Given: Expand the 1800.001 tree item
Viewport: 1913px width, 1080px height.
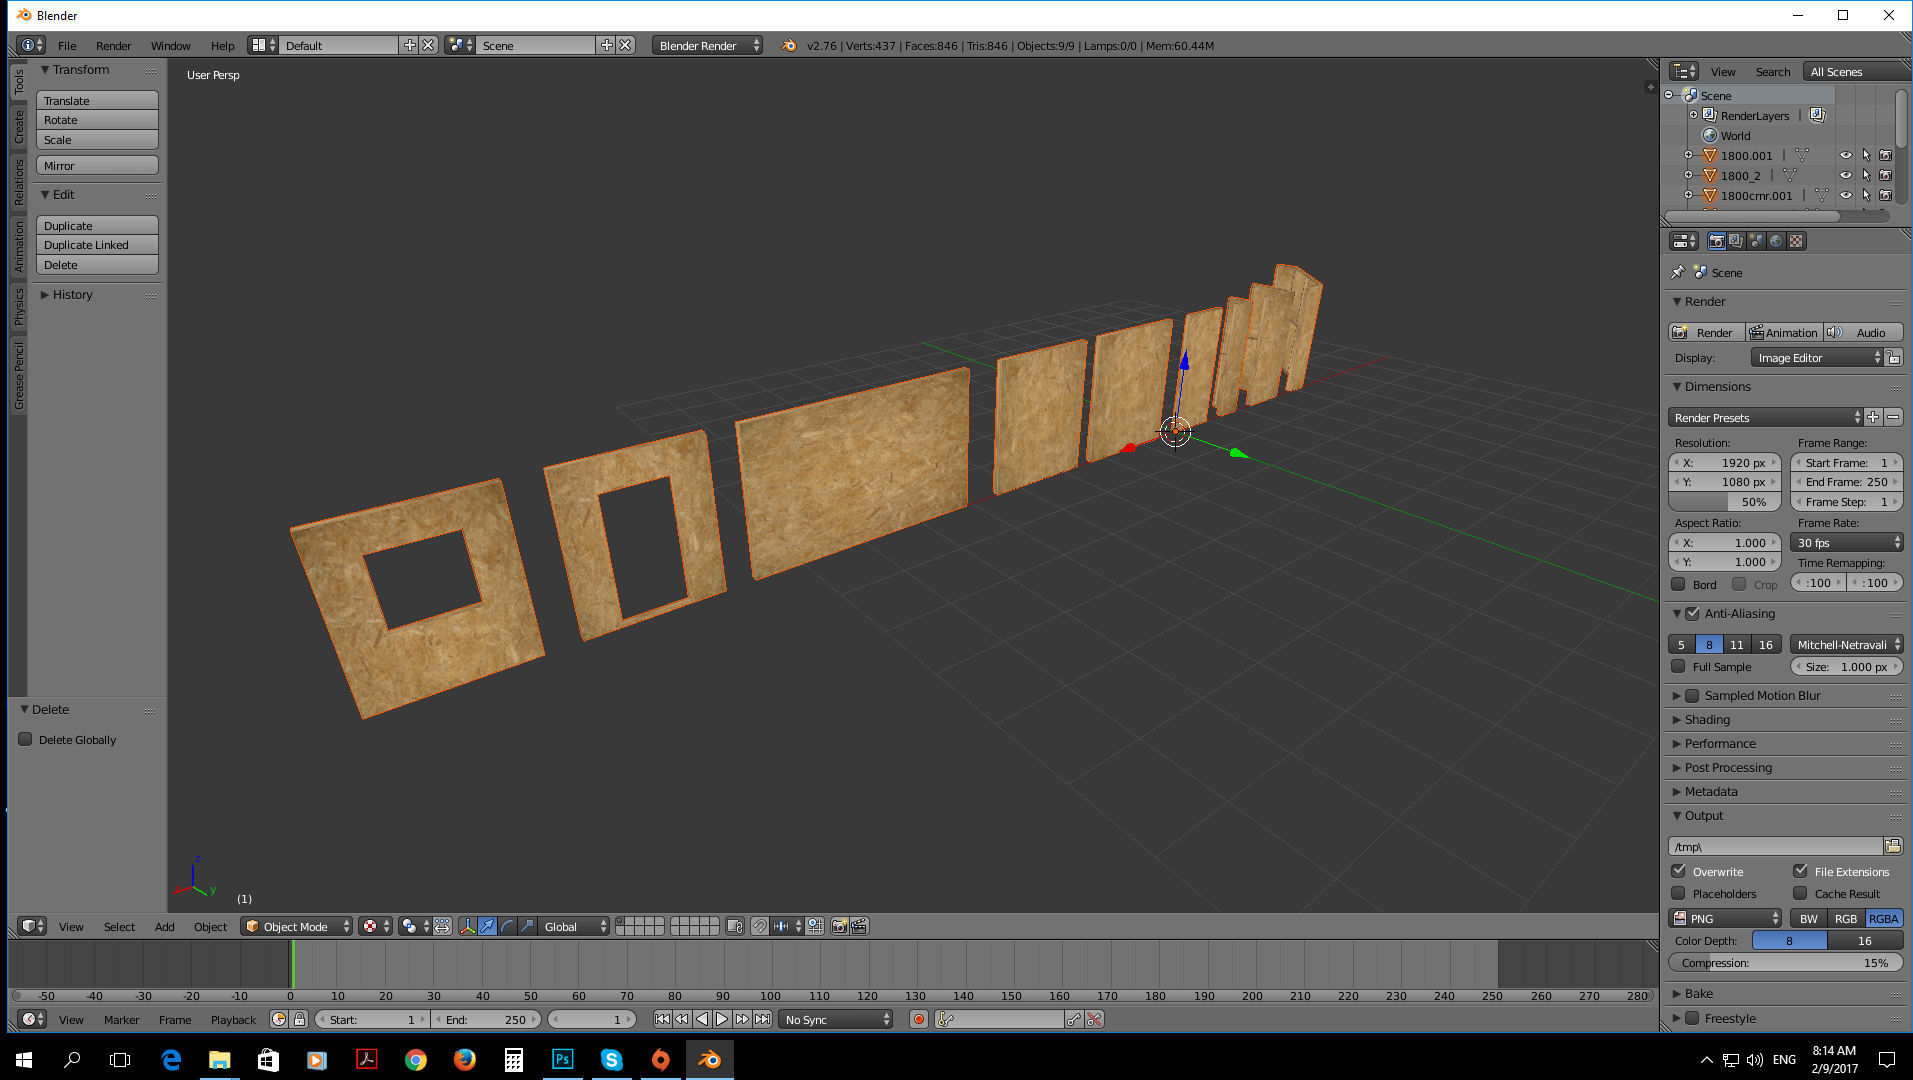Looking at the screenshot, I should [x=1688, y=155].
